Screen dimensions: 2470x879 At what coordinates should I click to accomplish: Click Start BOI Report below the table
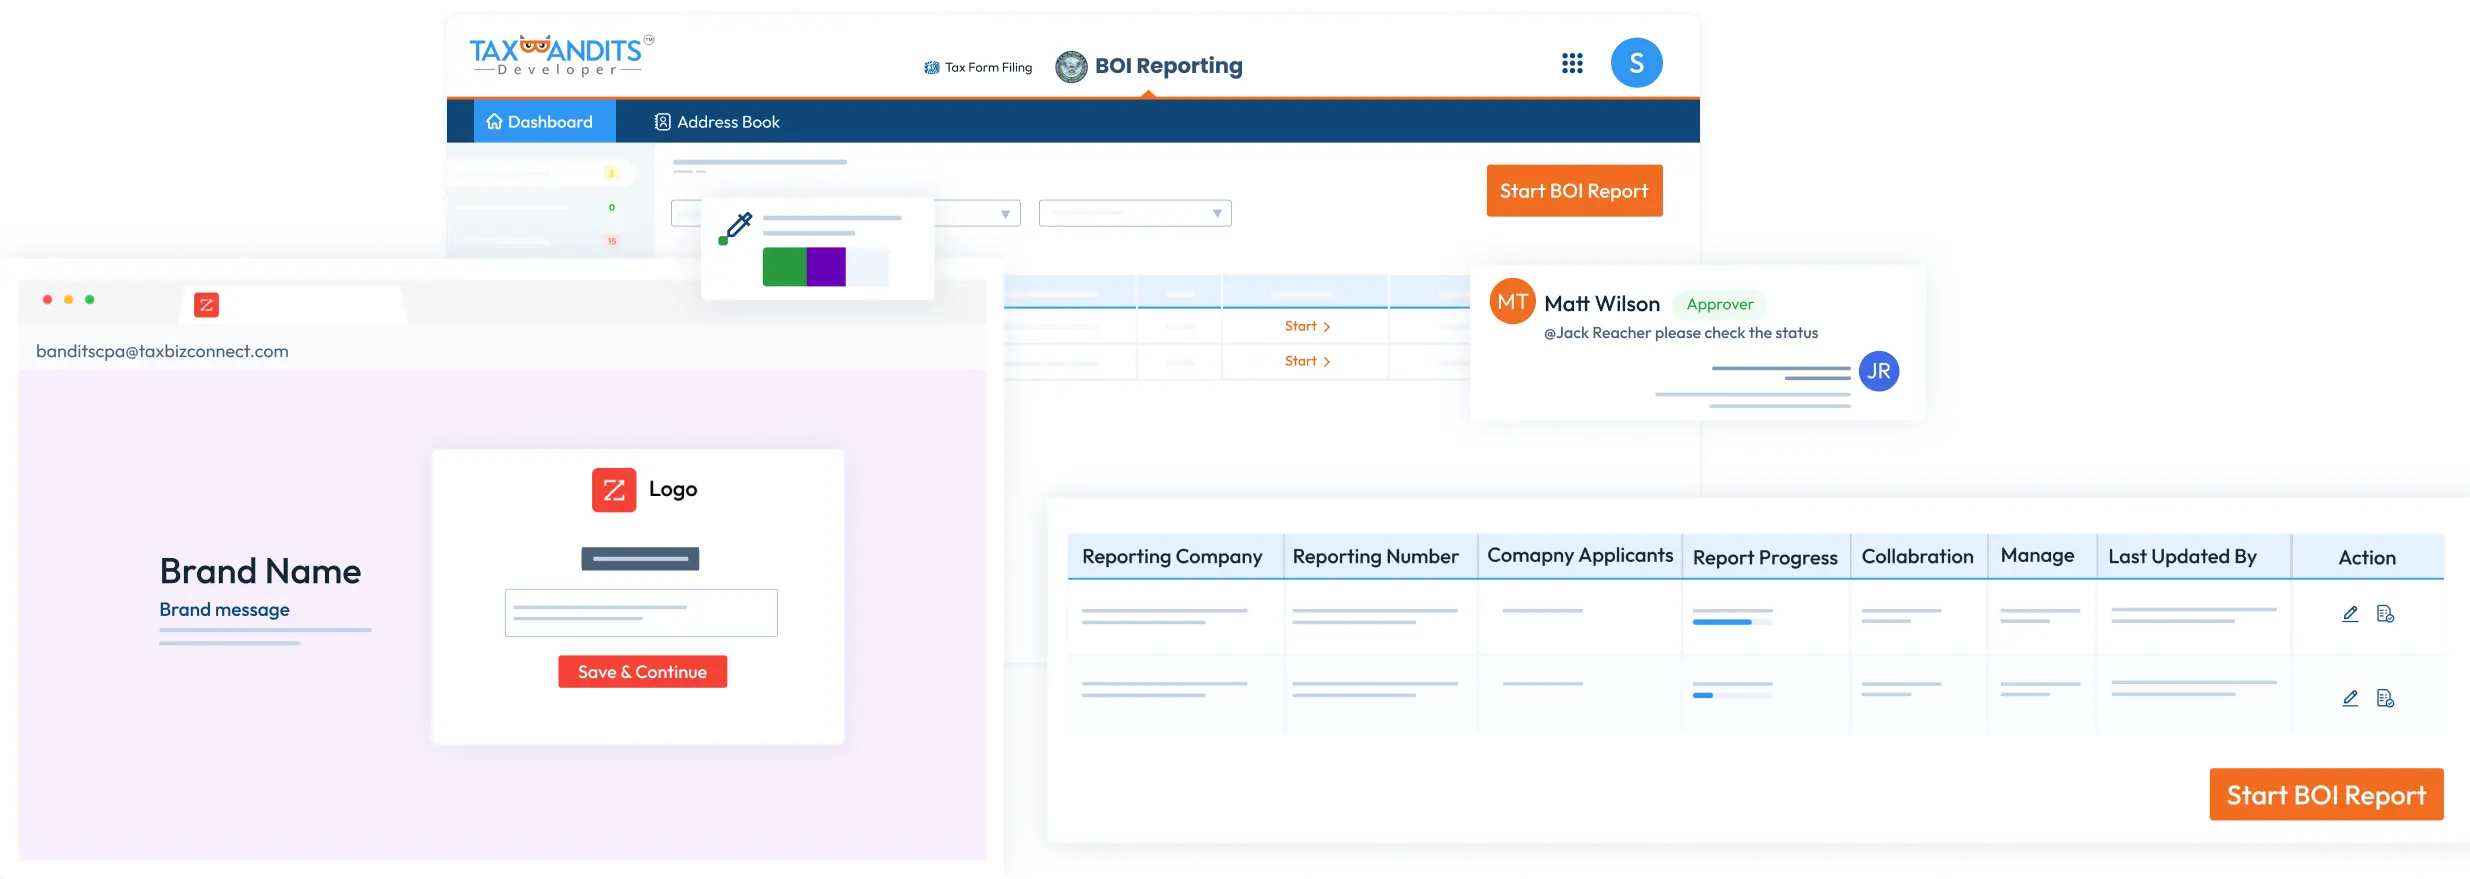[x=2325, y=795]
